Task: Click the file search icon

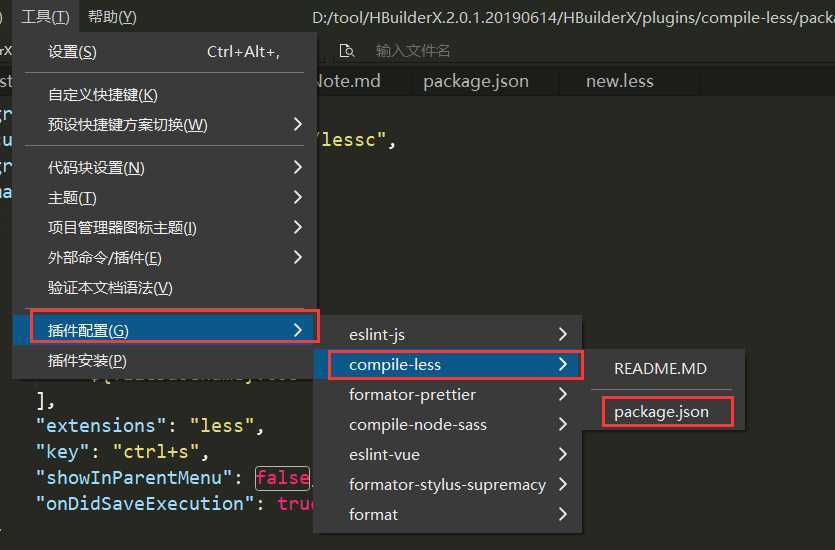Action: (347, 51)
